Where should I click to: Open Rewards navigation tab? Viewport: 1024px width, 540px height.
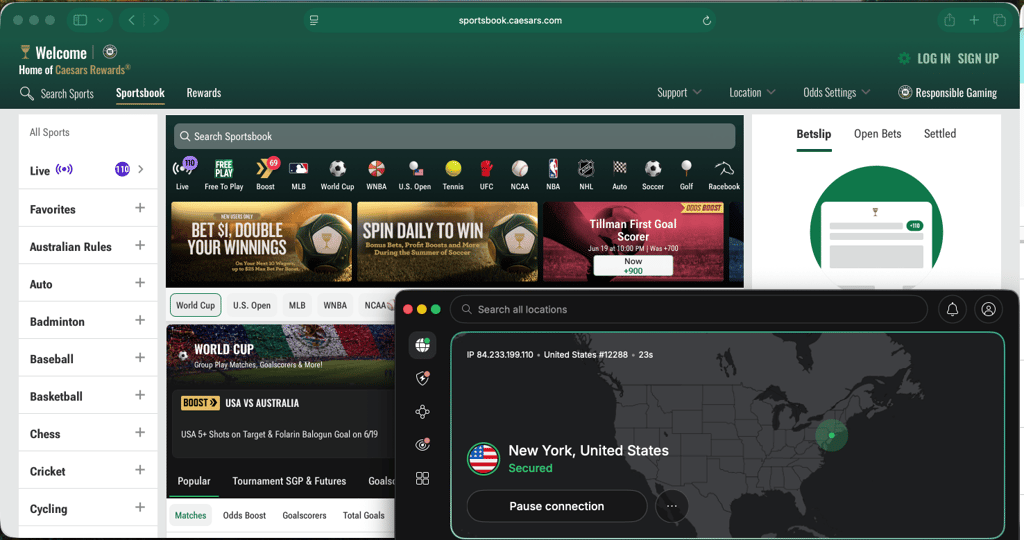204,93
